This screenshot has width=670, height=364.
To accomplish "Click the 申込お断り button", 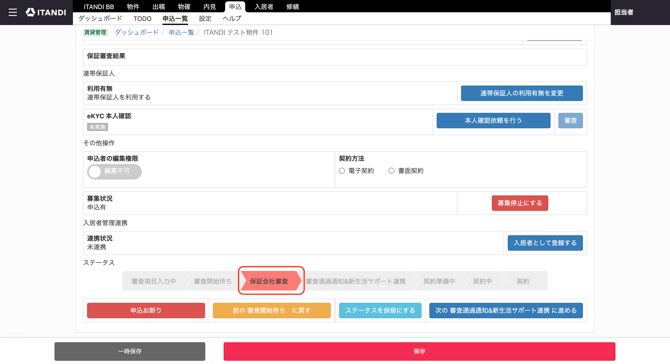I will pyautogui.click(x=146, y=311).
